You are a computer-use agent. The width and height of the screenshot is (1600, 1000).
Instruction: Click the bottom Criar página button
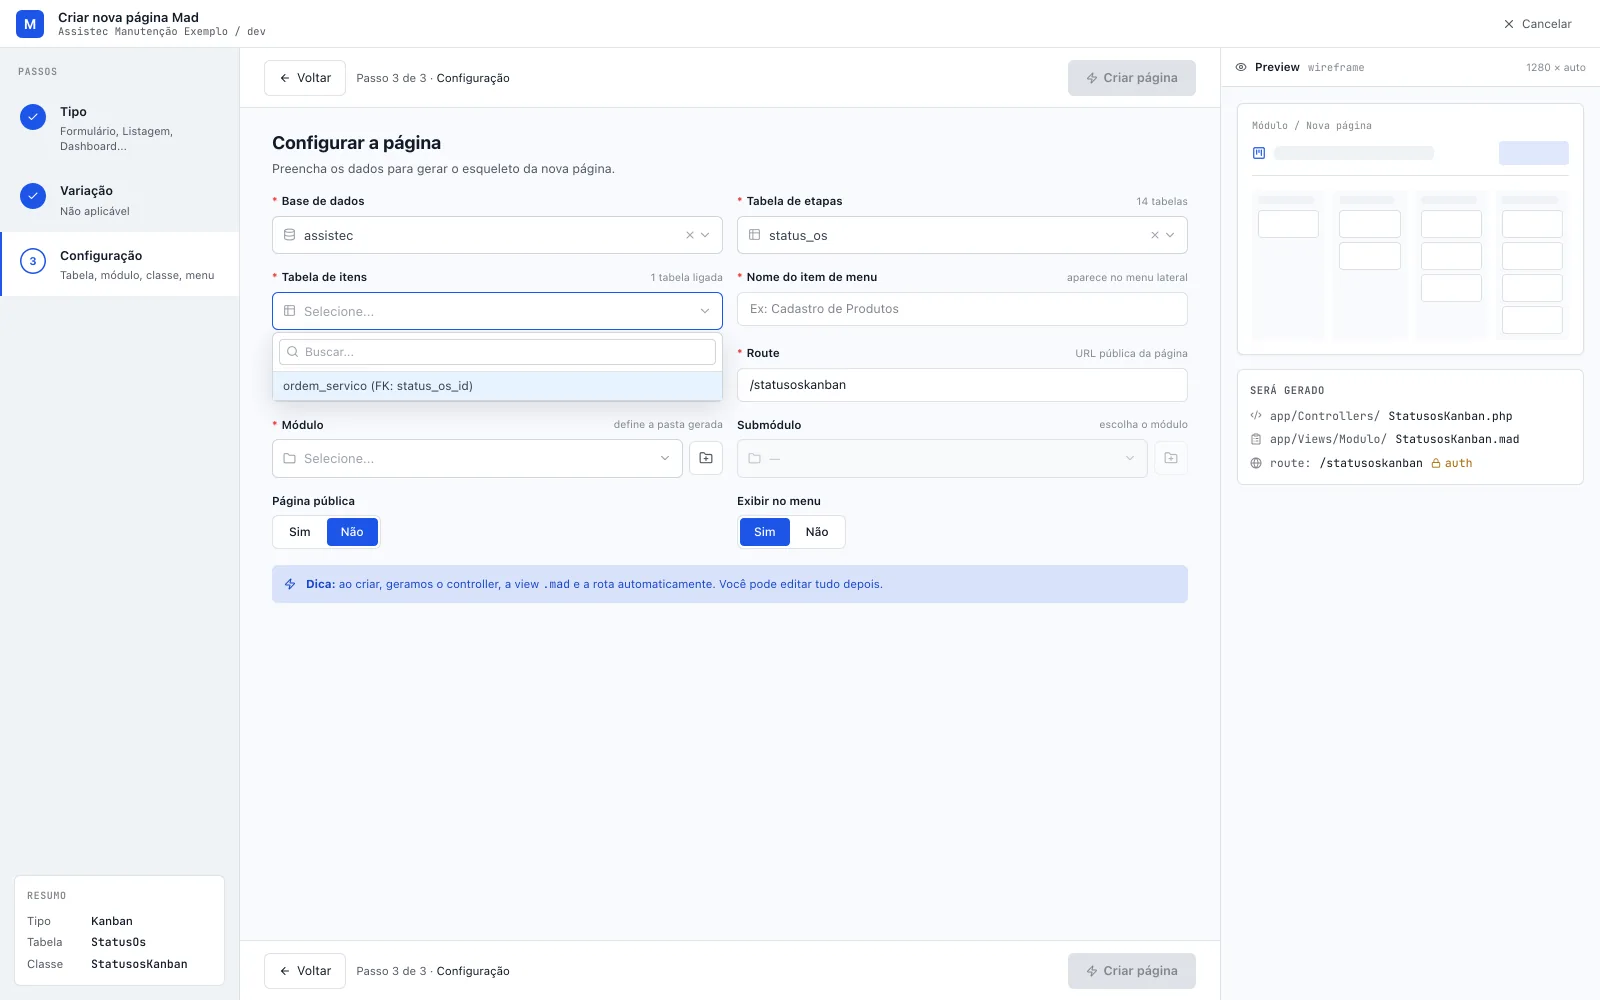coord(1132,971)
